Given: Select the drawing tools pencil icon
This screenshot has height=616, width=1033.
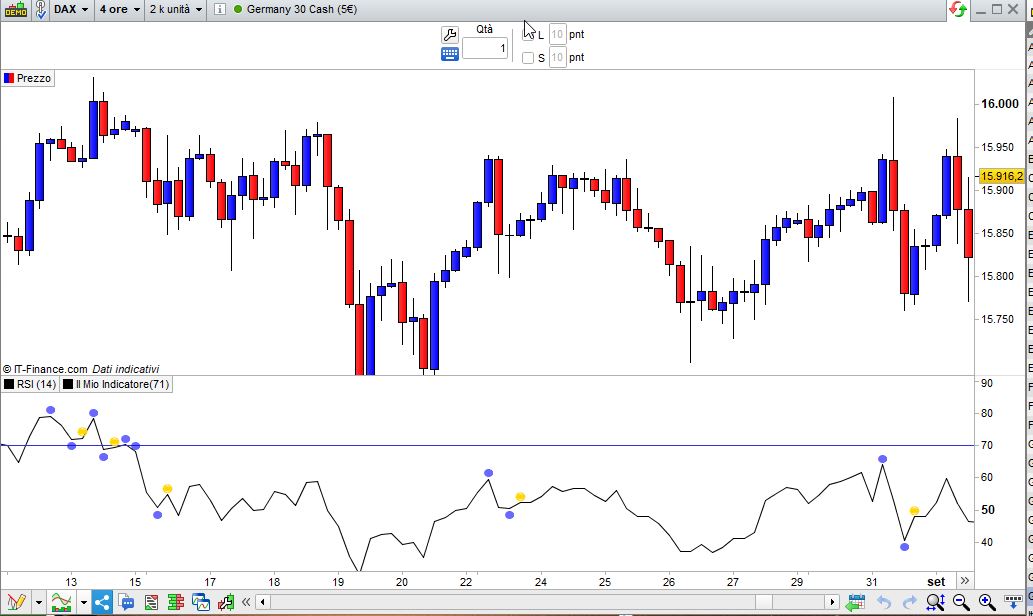Looking at the screenshot, I should [x=16, y=602].
